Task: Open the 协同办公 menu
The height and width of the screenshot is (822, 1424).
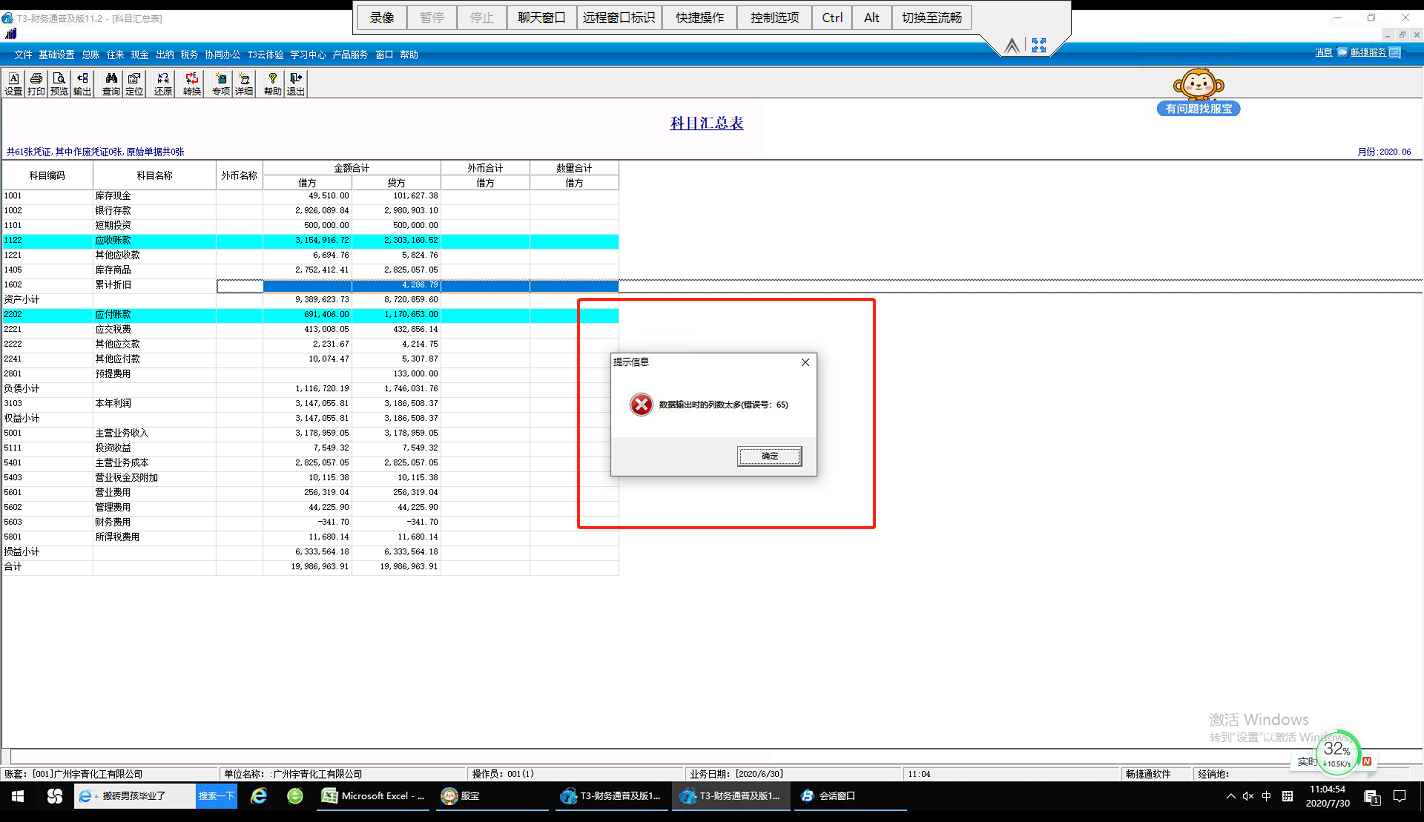Action: (223, 55)
